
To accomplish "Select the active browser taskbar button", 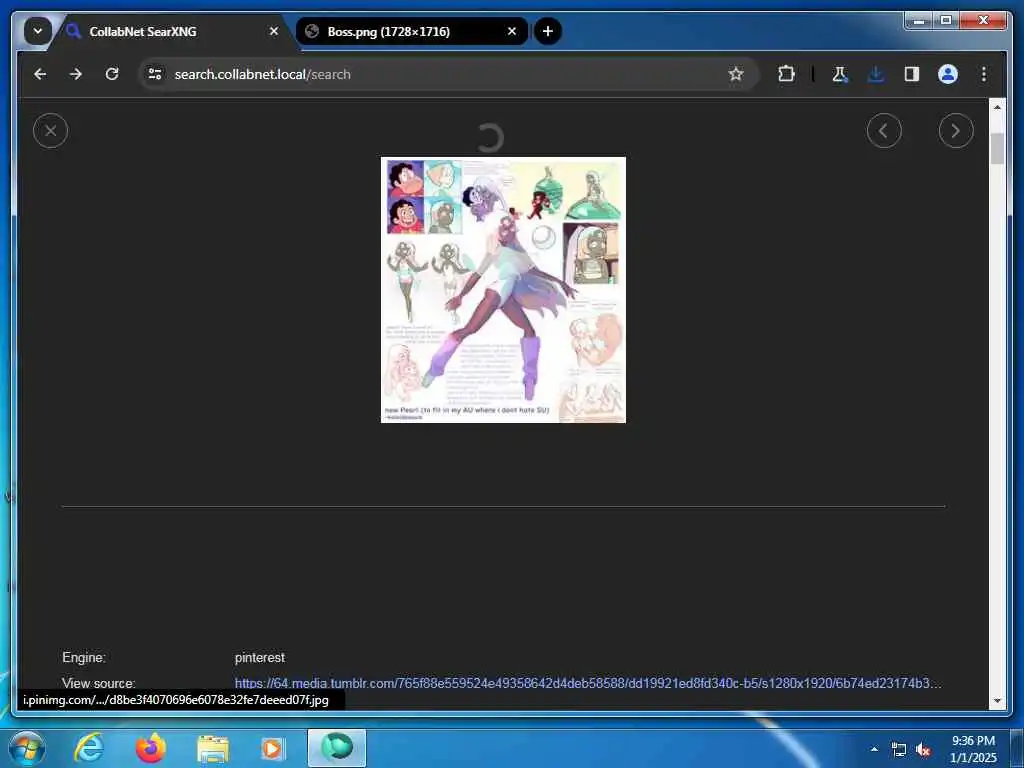I will tap(337, 748).
